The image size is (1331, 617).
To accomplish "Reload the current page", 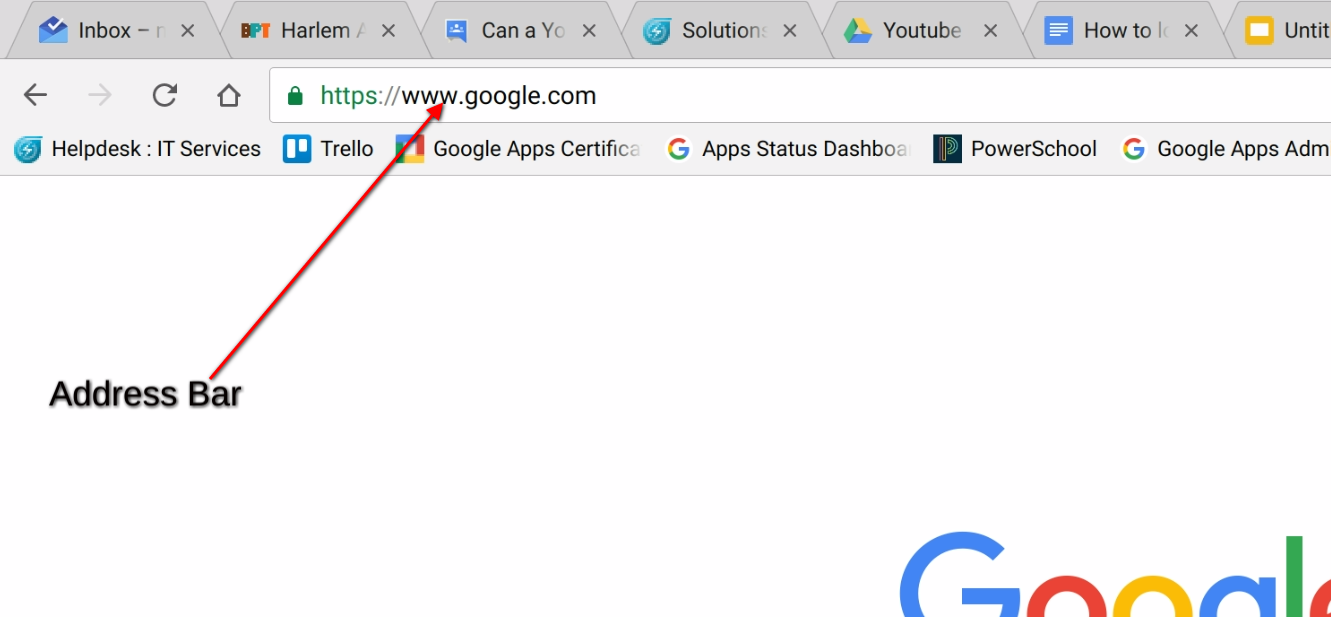I will pos(164,95).
